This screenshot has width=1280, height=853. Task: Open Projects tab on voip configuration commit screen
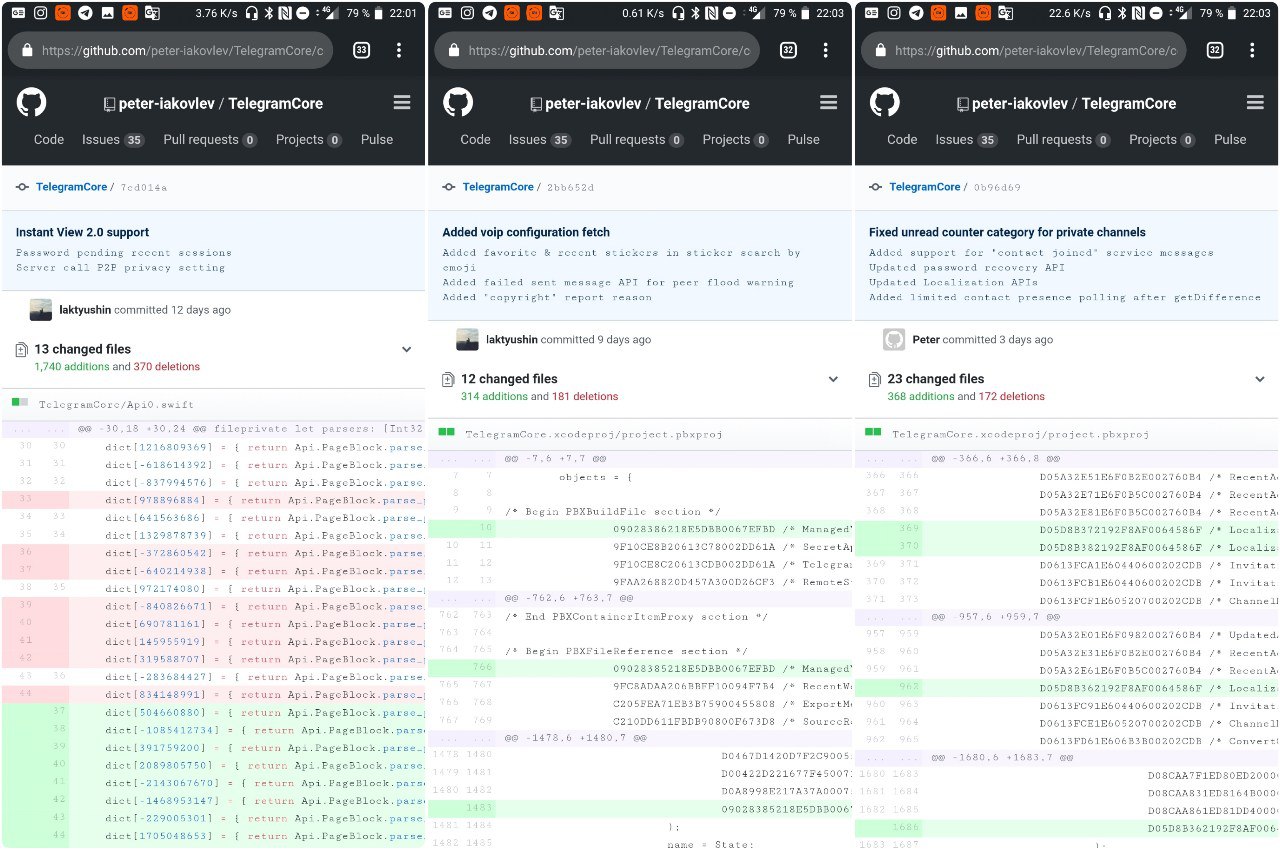(x=736, y=140)
